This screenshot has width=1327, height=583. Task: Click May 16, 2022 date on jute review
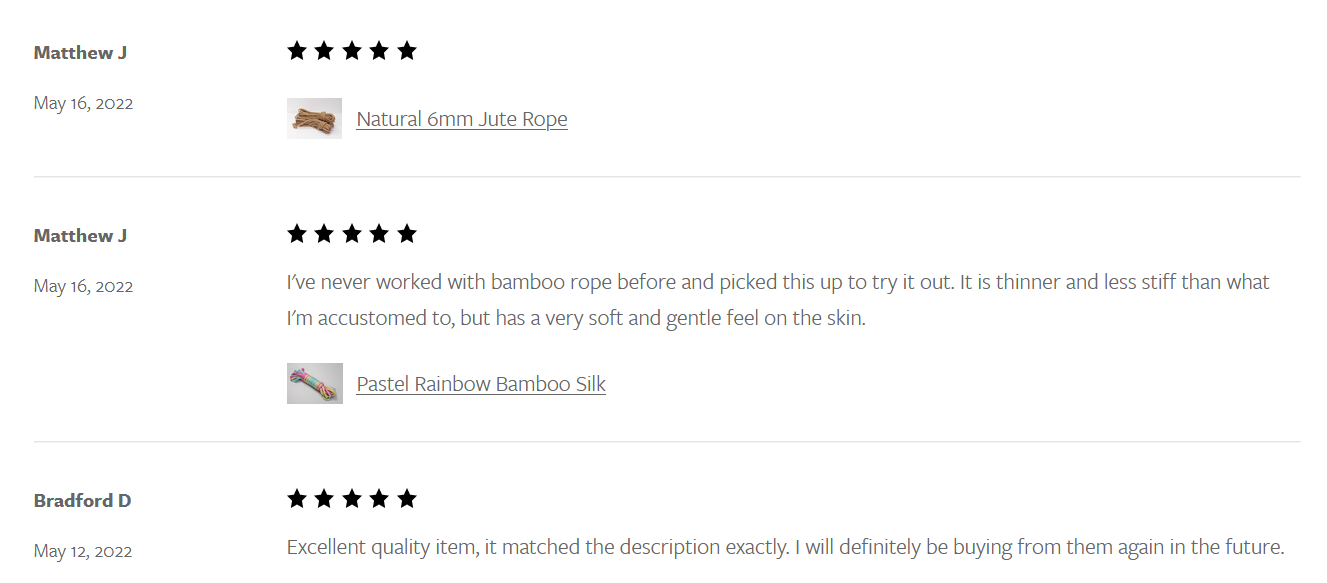[83, 103]
